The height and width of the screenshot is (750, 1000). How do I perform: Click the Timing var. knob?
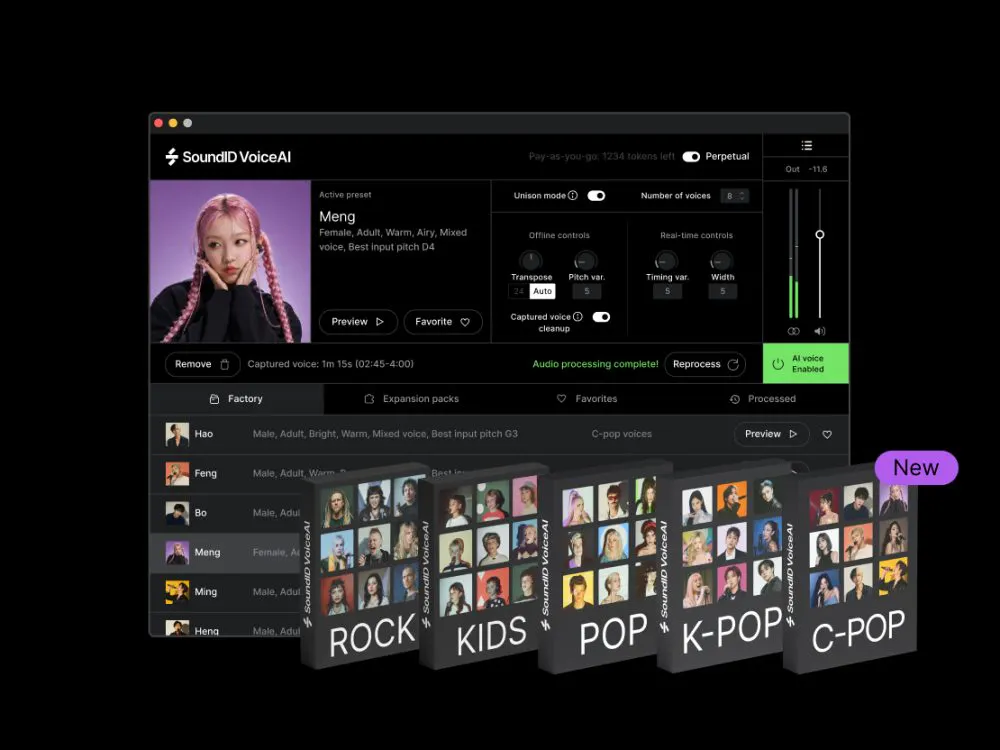pos(666,260)
